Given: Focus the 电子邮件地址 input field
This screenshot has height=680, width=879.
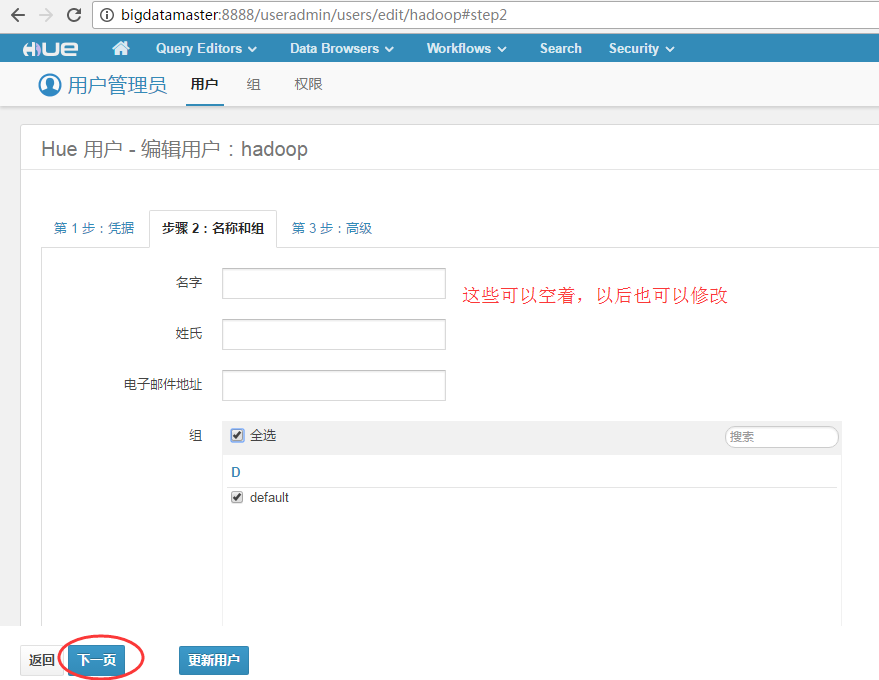Looking at the screenshot, I should pos(334,385).
